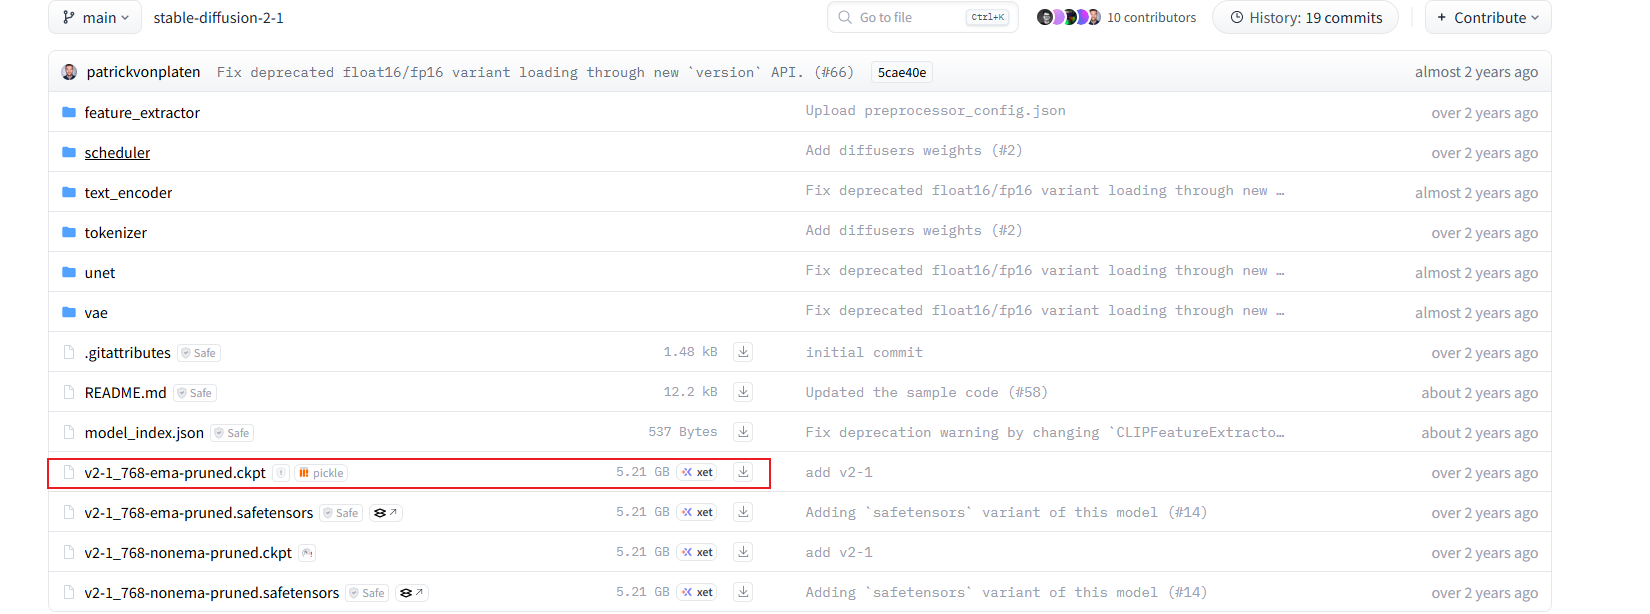Image resolution: width=1650 pixels, height=614 pixels.
Task: Open commit hash 5cae40e
Action: pyautogui.click(x=901, y=72)
